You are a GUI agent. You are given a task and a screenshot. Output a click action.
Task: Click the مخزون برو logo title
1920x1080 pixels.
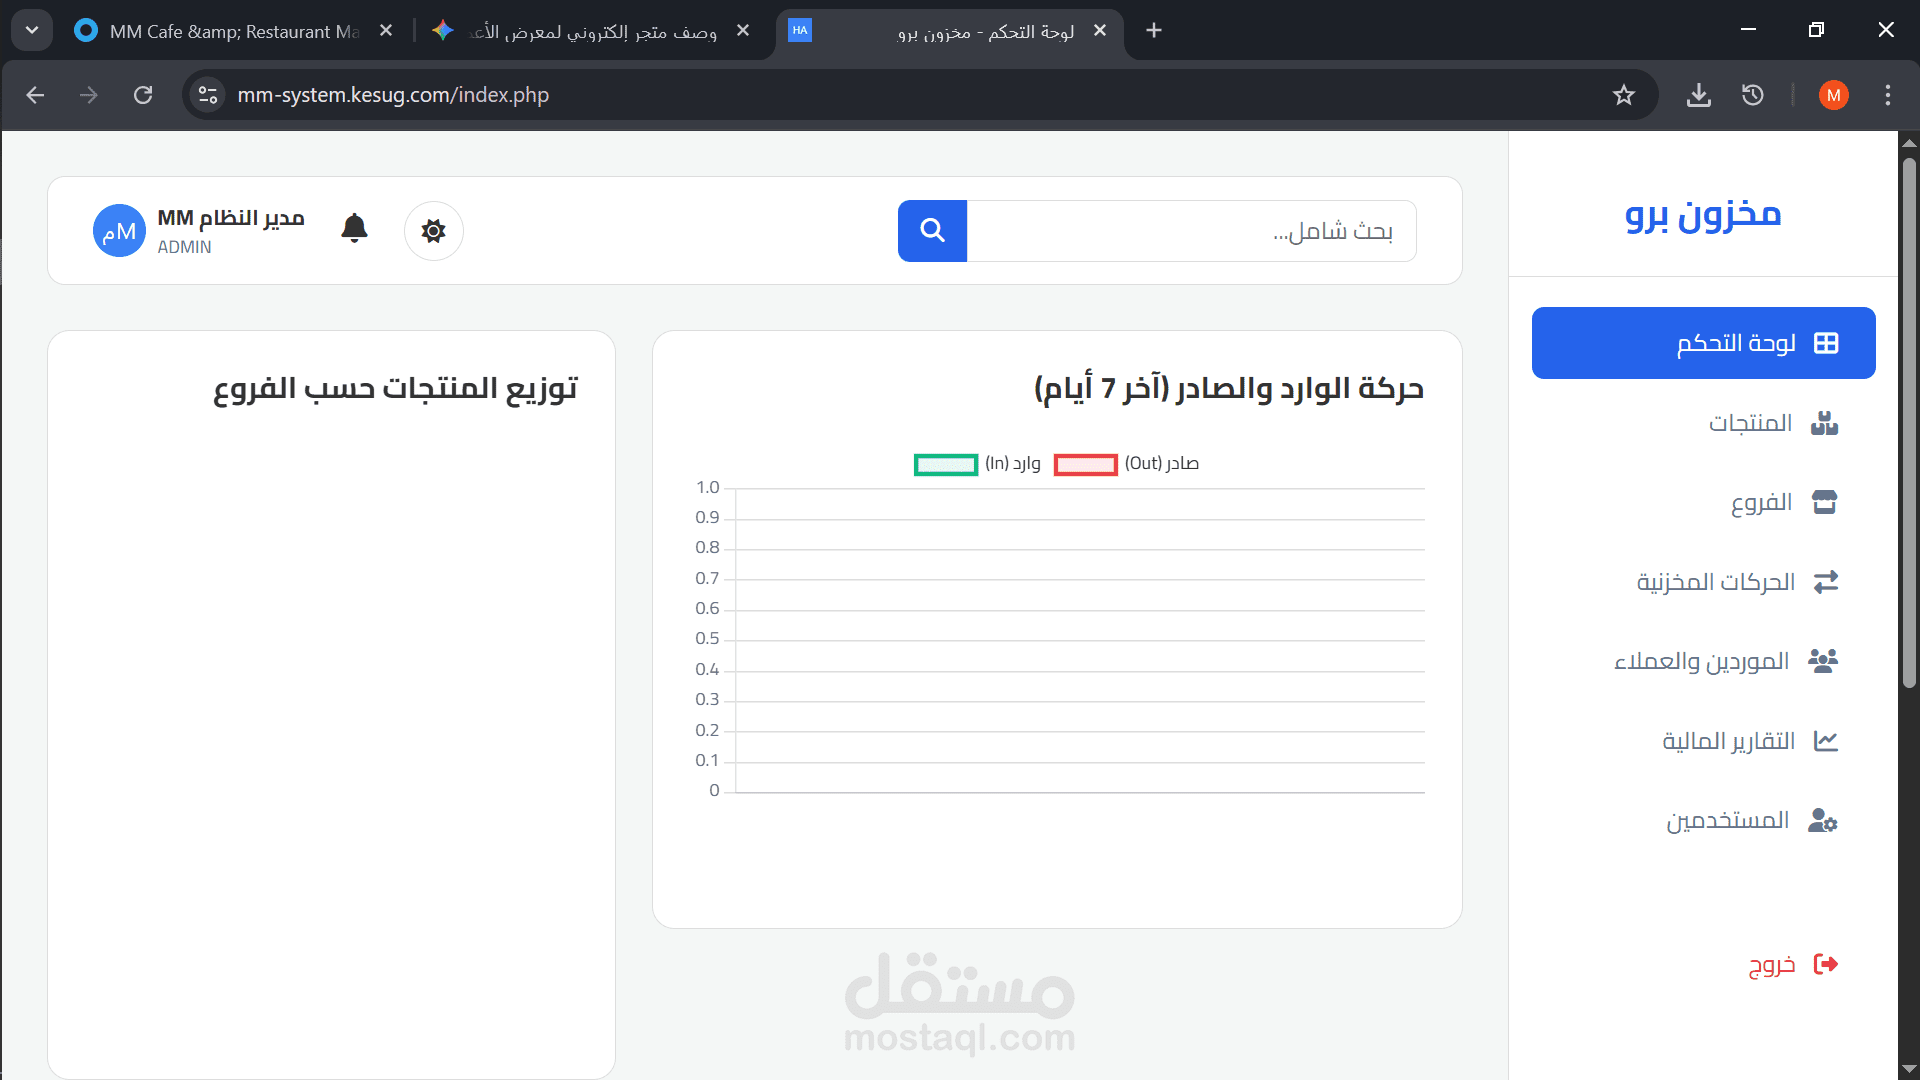point(1702,214)
